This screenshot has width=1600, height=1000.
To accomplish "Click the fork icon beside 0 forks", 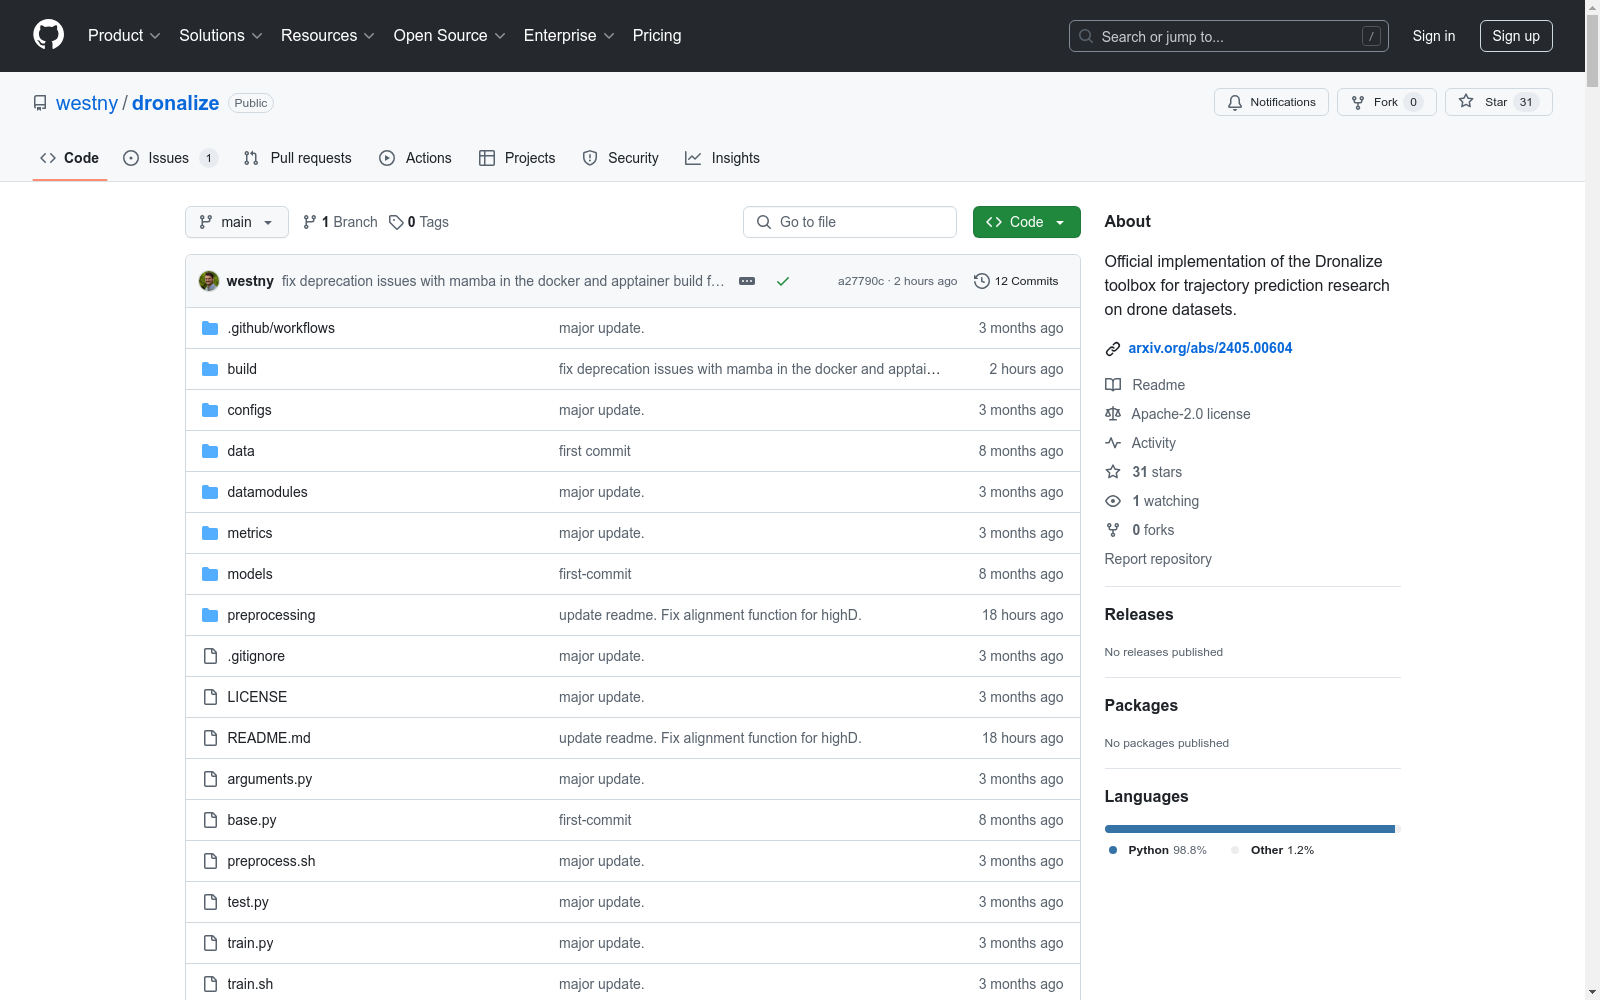I will (1113, 530).
